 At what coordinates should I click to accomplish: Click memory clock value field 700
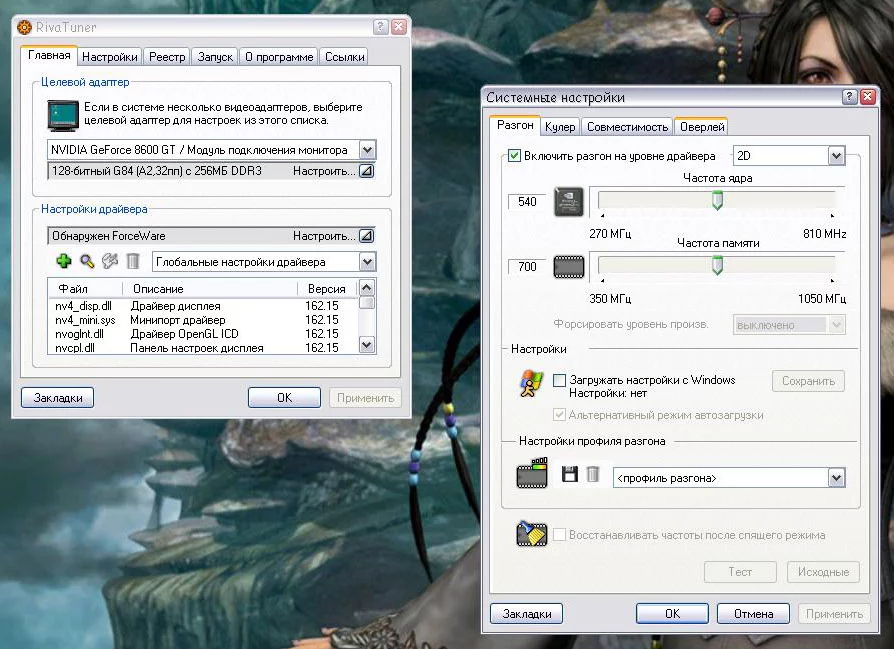pyautogui.click(x=527, y=267)
